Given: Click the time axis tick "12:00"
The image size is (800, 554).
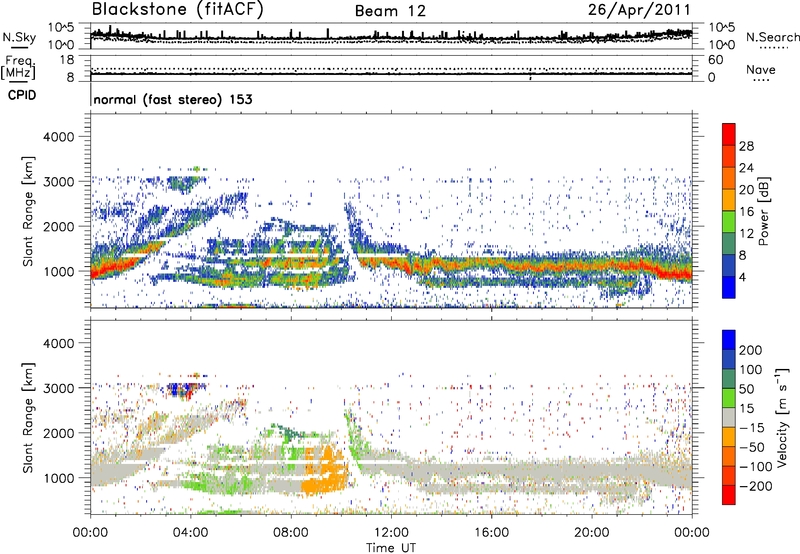Looking at the screenshot, I should tap(391, 533).
